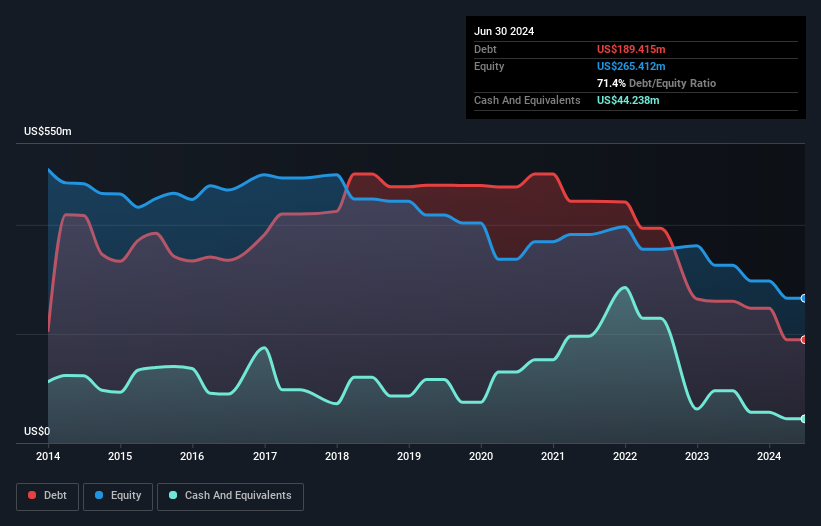This screenshot has height=526, width=821.
Task: Click the 2021 x-axis label
Action: tap(553, 456)
